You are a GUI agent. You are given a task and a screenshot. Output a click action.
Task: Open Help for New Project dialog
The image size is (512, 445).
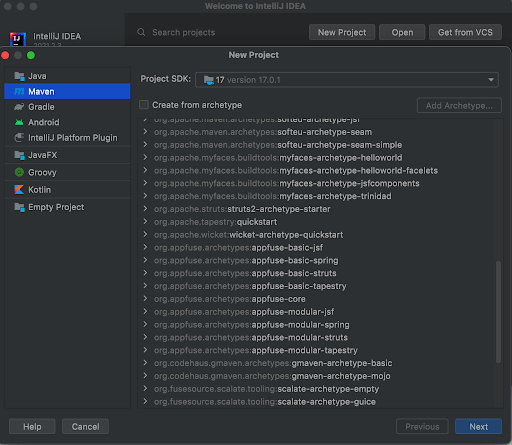32,427
